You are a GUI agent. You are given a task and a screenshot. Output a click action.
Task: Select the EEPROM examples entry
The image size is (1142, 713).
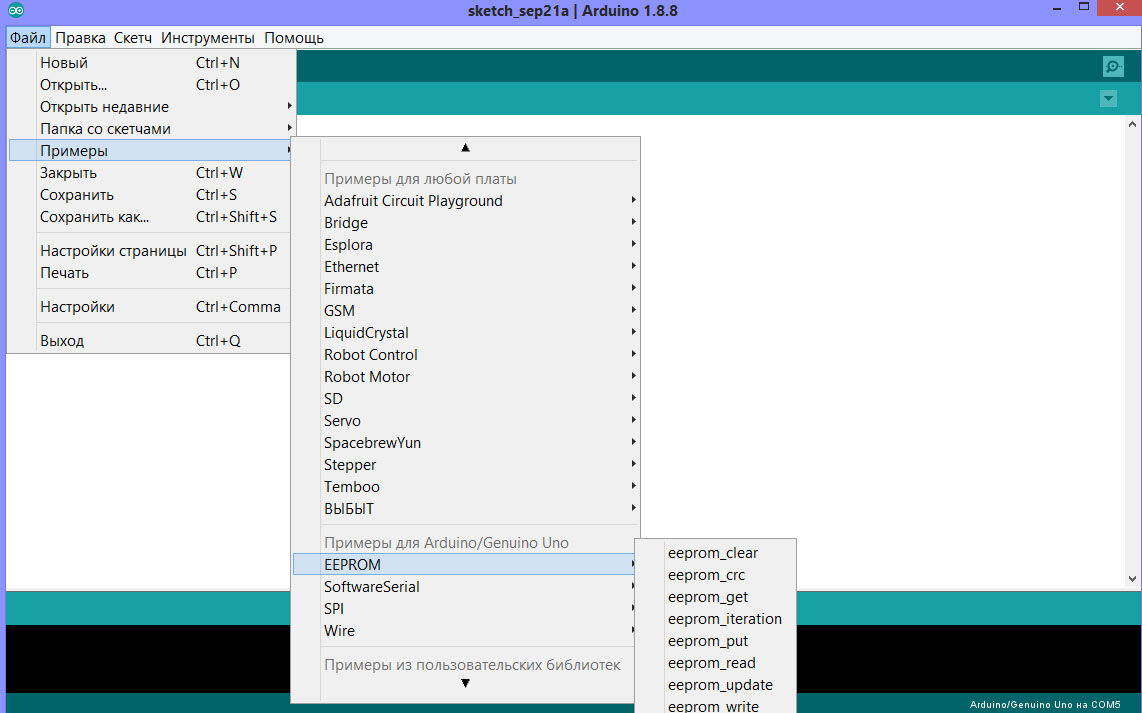coord(465,564)
